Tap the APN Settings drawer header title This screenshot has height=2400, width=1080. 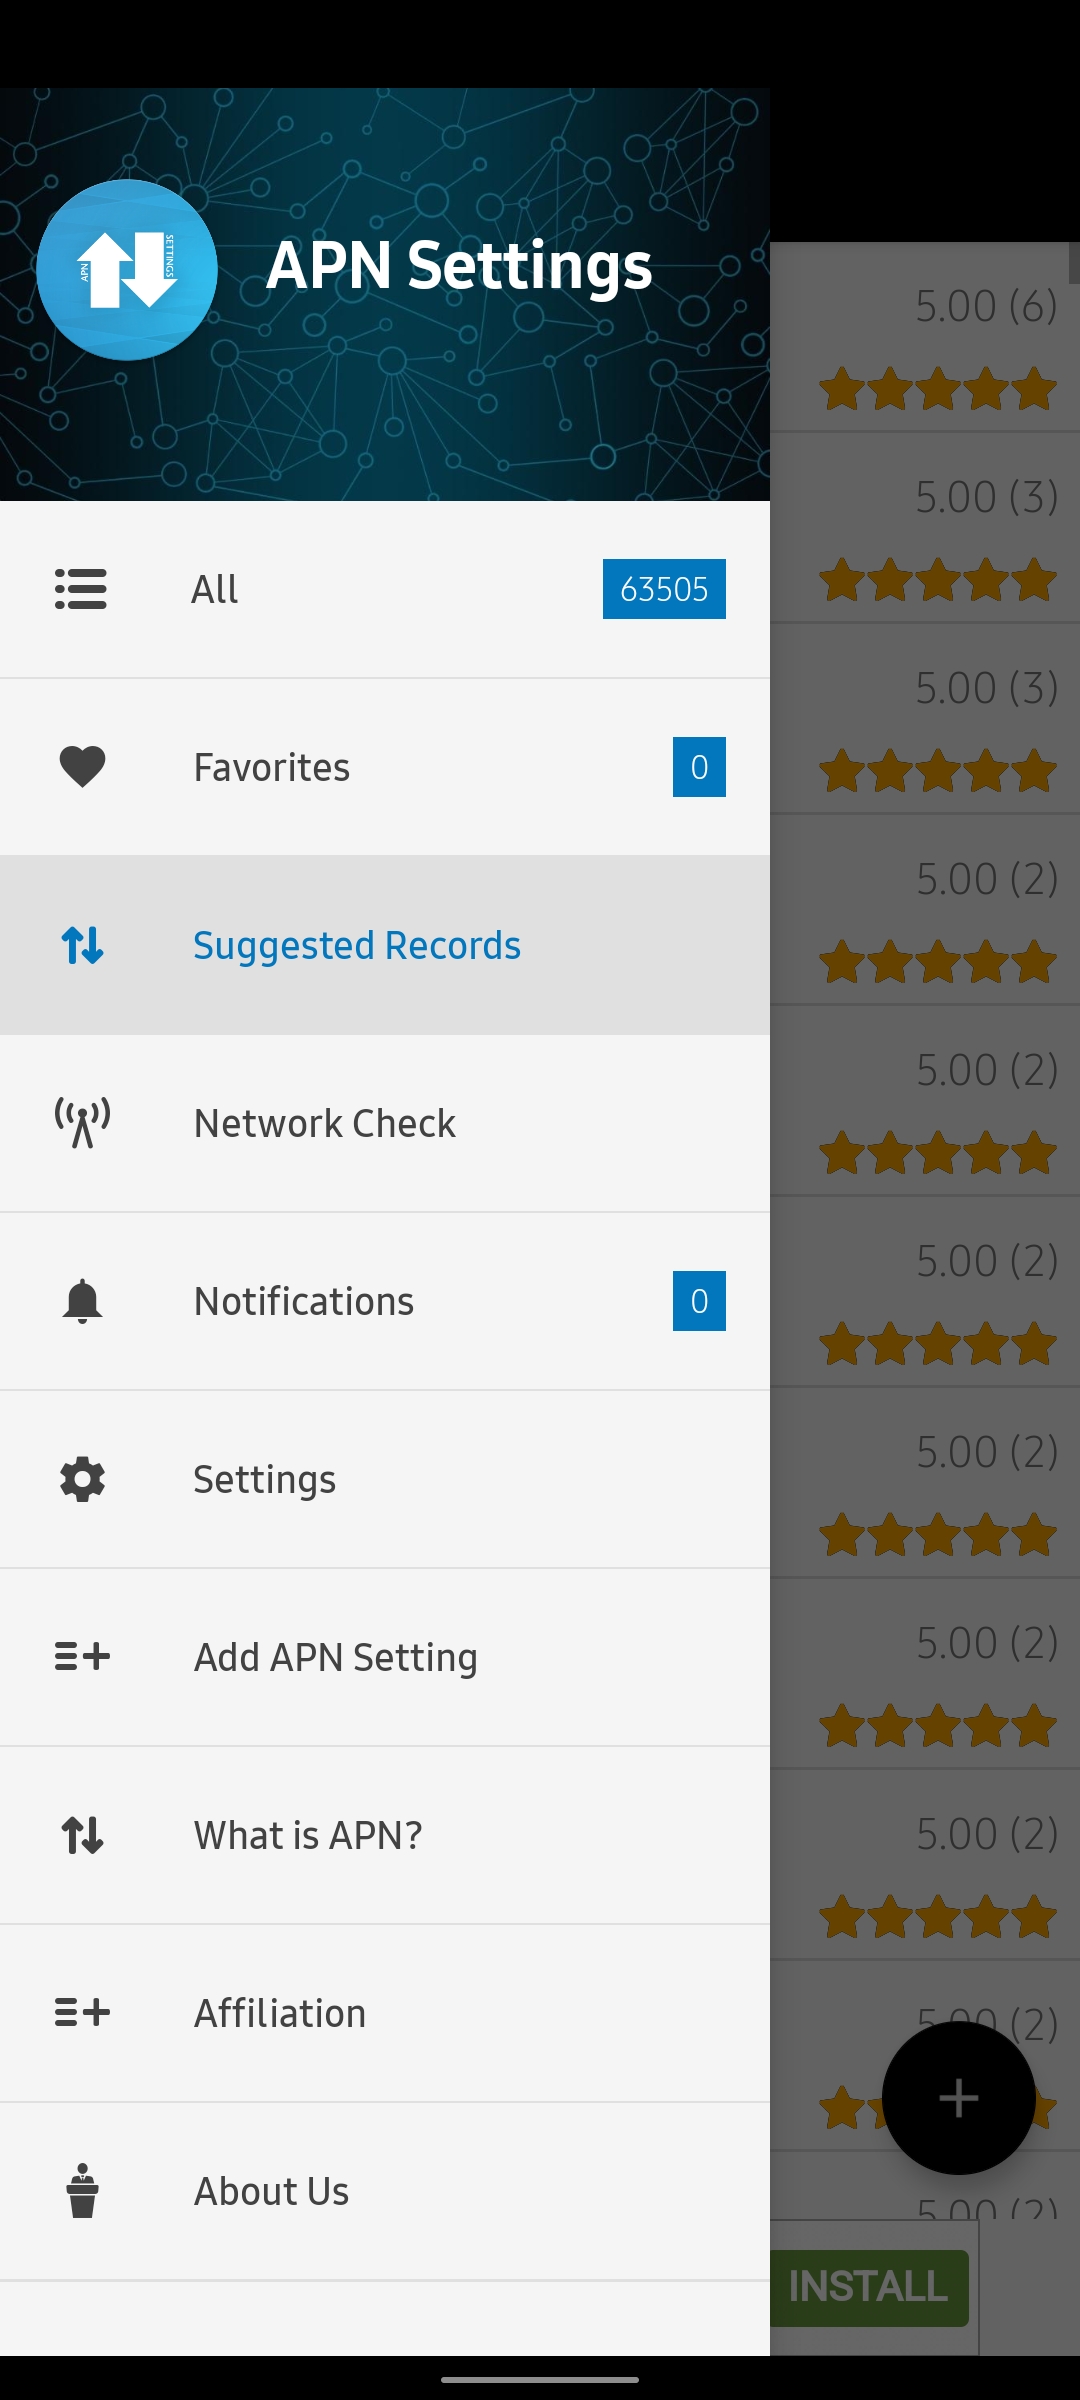coord(459,266)
